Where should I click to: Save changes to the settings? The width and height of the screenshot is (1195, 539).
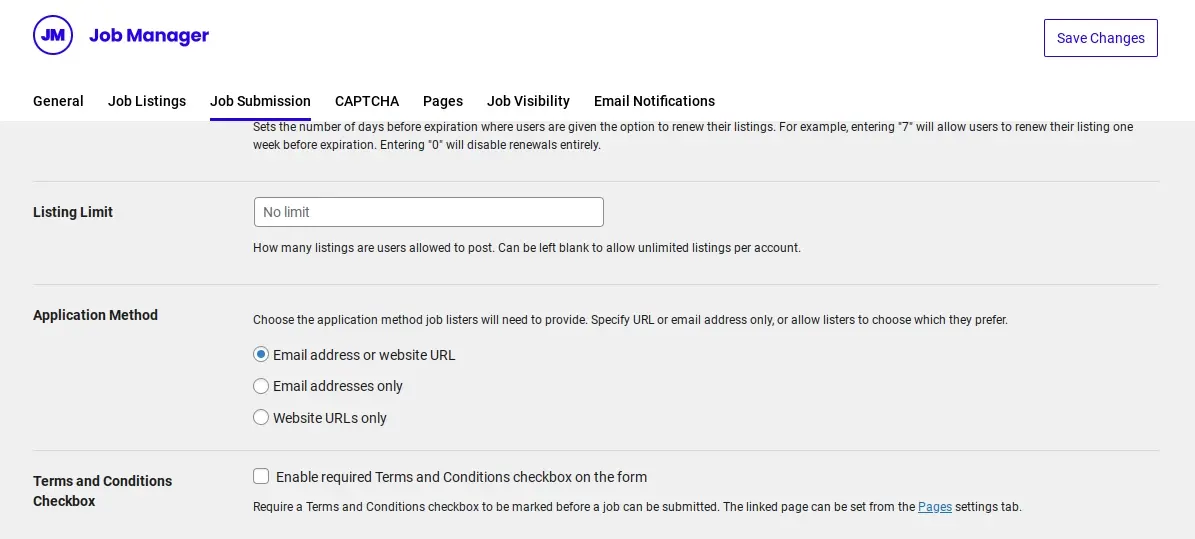pos(1100,38)
